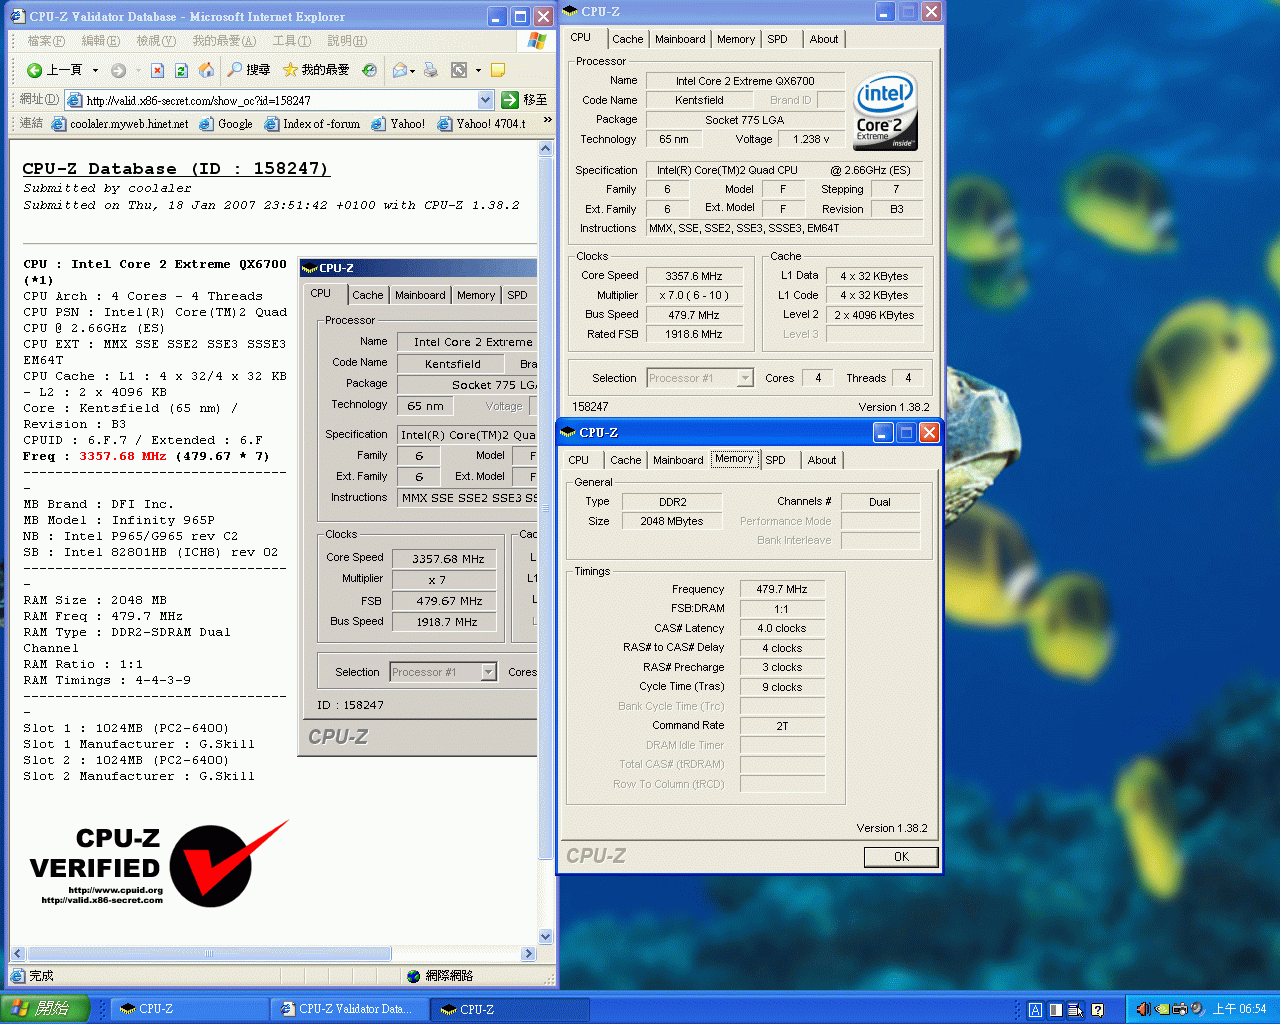Viewport: 1280px width, 1024px height.
Task: Click the Windows flag logo in the IE menu bar
Action: 537,41
